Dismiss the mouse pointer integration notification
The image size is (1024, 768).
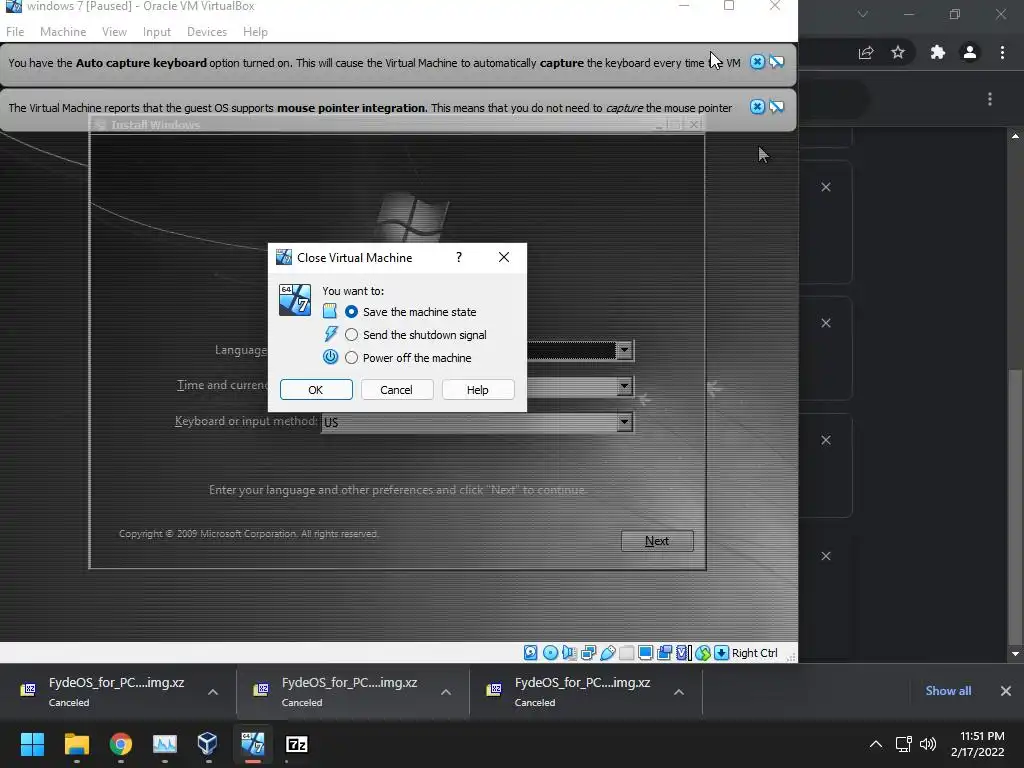(757, 106)
